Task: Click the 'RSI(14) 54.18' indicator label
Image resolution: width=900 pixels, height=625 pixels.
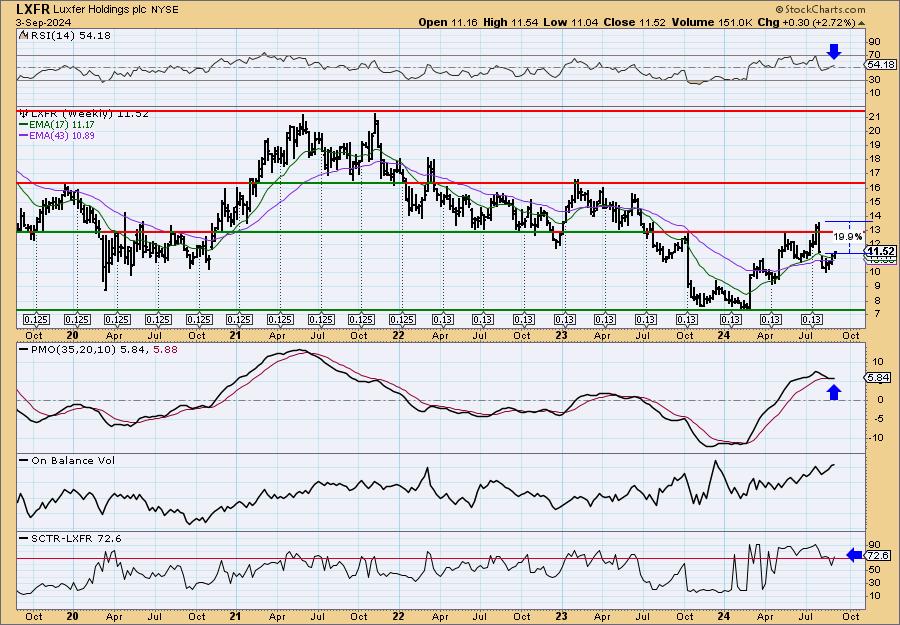Action: (65, 35)
